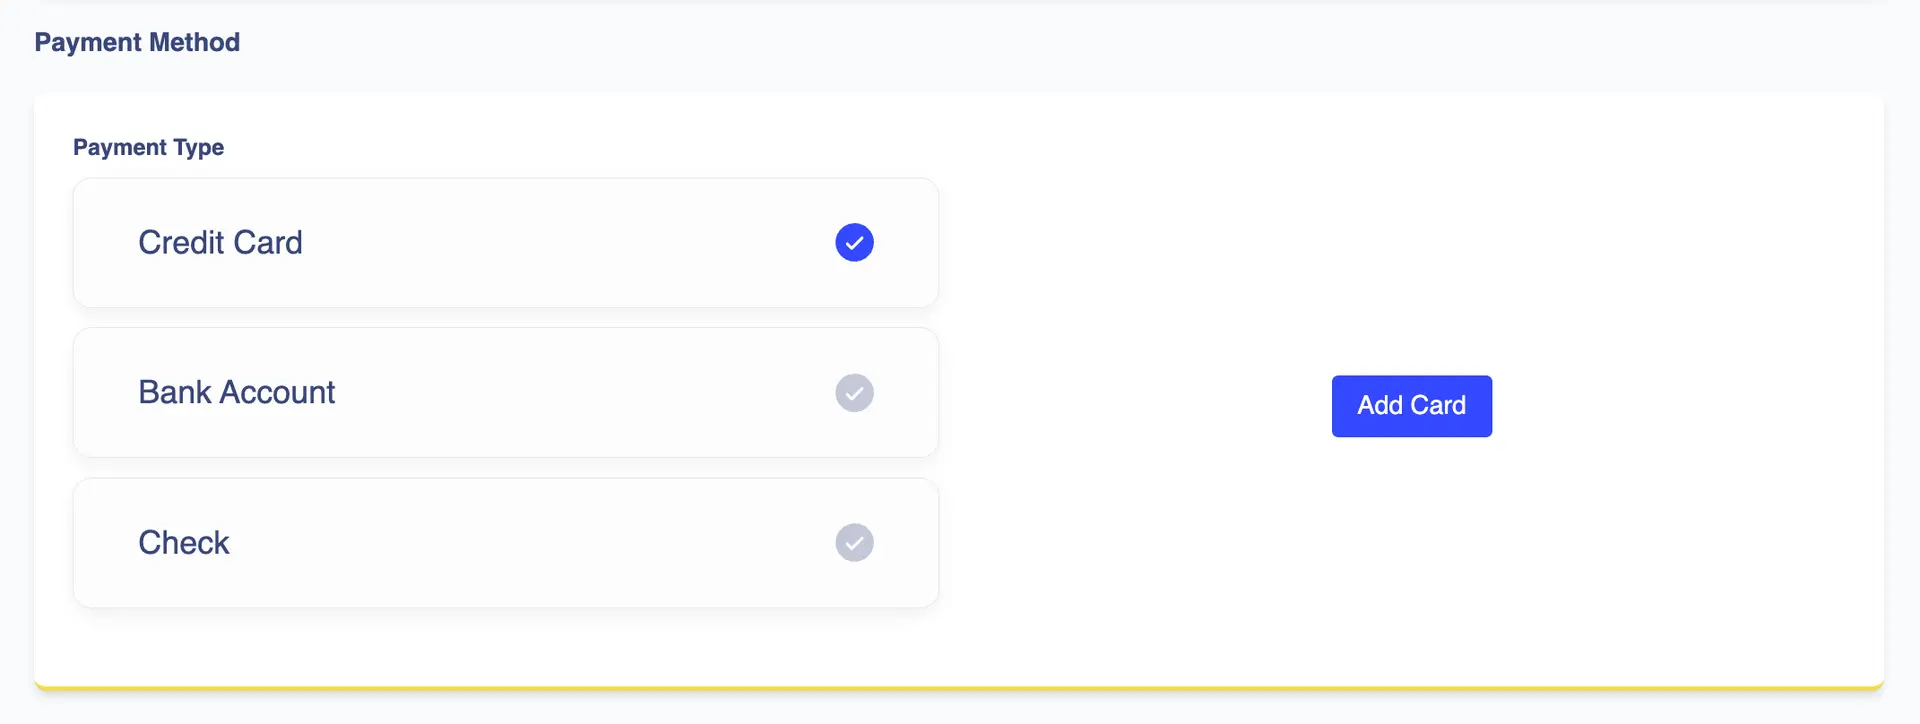
Task: Enable the check circle in the Check row
Action: (x=854, y=543)
